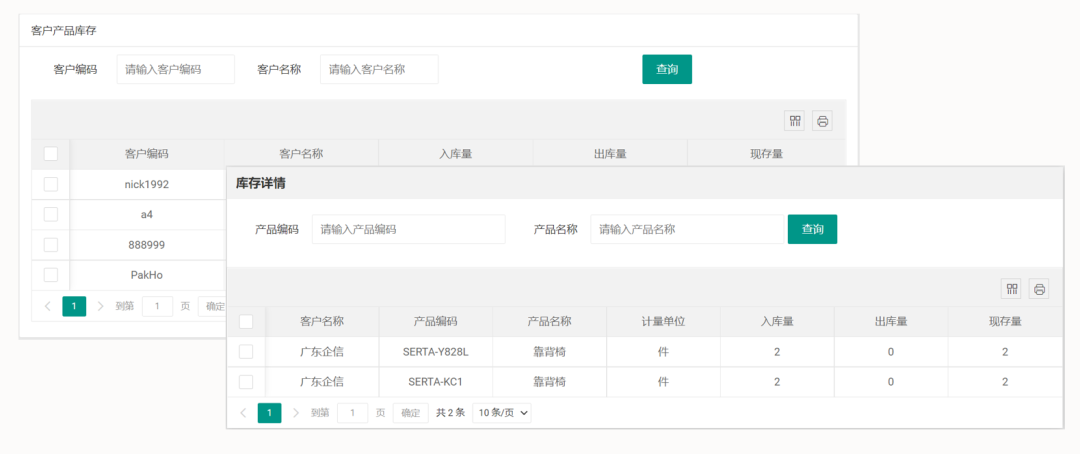The height and width of the screenshot is (454, 1080).
Task: Click print icon in 客户产品库存 table toolbar
Action: point(822,121)
